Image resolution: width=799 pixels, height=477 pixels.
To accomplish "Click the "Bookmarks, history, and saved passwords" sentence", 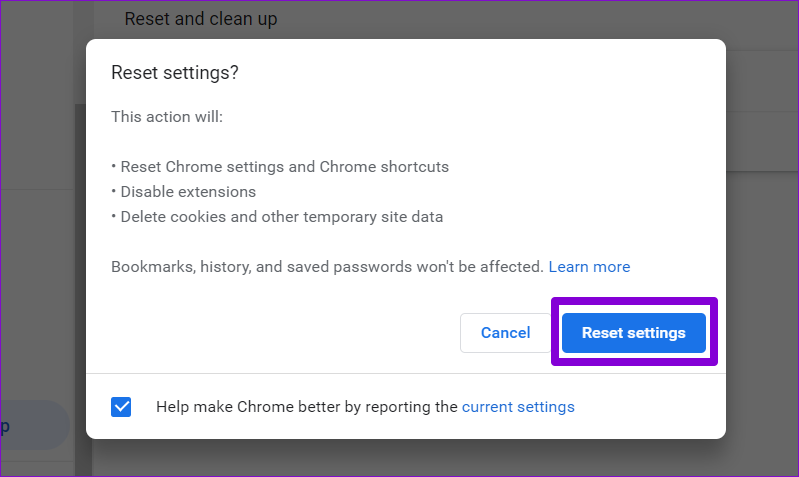I will (327, 267).
